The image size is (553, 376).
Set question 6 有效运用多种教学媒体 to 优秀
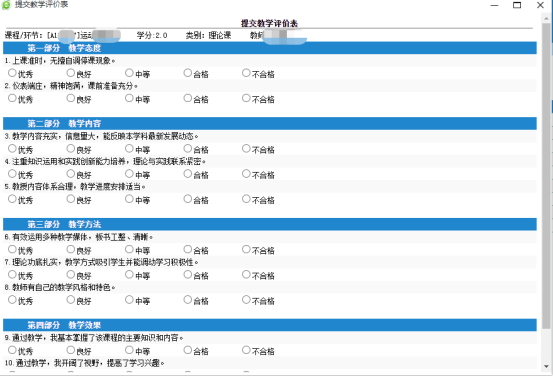[x=12, y=249]
